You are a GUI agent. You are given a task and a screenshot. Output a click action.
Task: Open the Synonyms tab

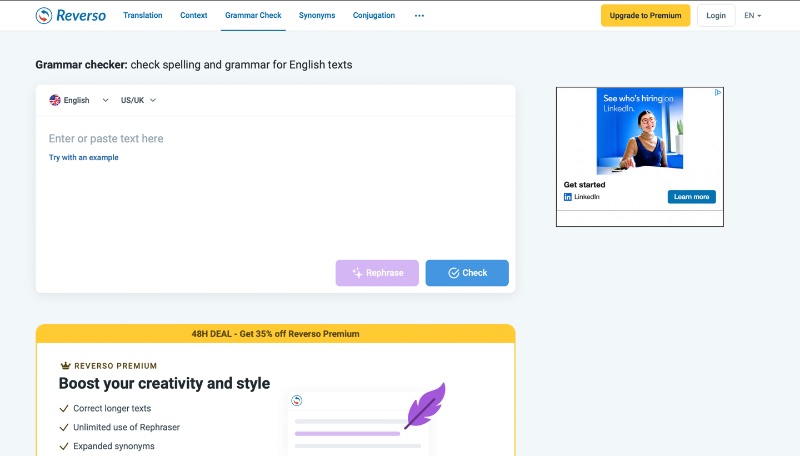click(317, 15)
